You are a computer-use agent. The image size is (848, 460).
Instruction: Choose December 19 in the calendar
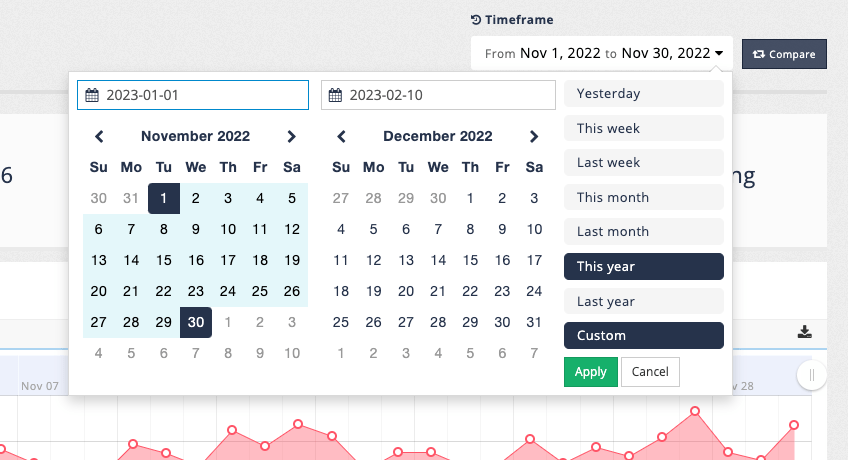pos(374,291)
